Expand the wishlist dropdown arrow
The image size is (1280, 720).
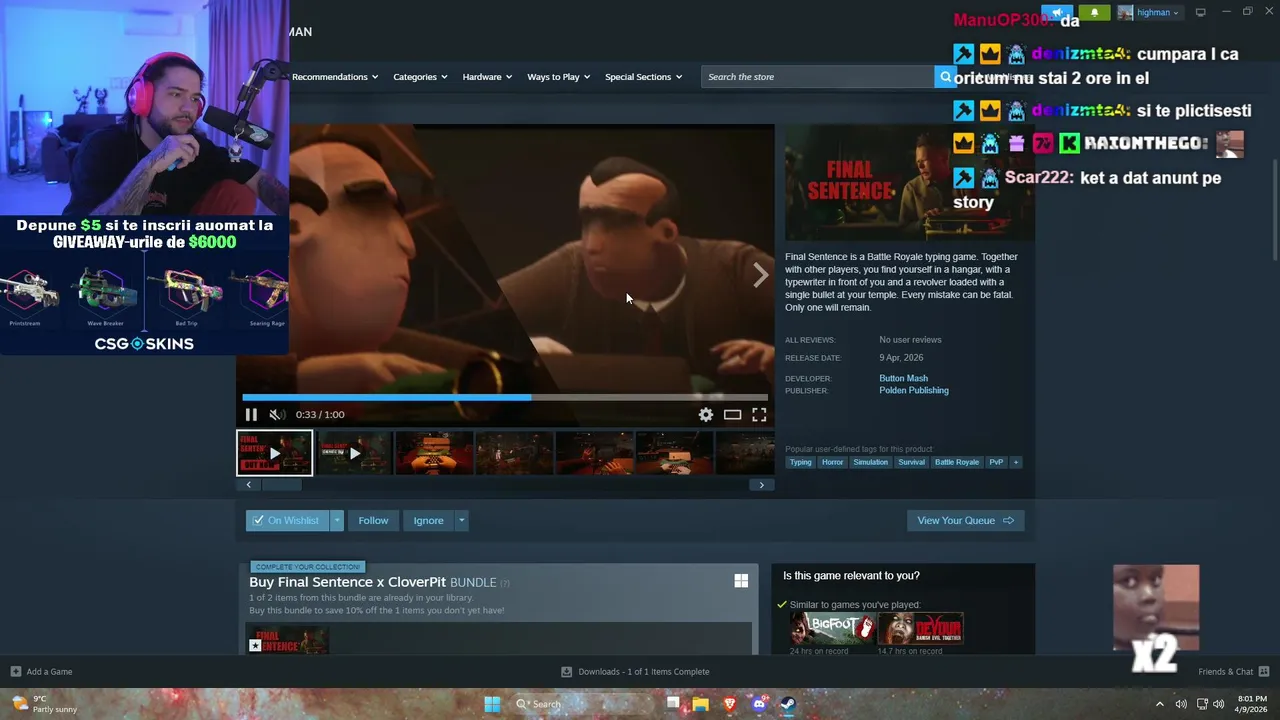337,520
